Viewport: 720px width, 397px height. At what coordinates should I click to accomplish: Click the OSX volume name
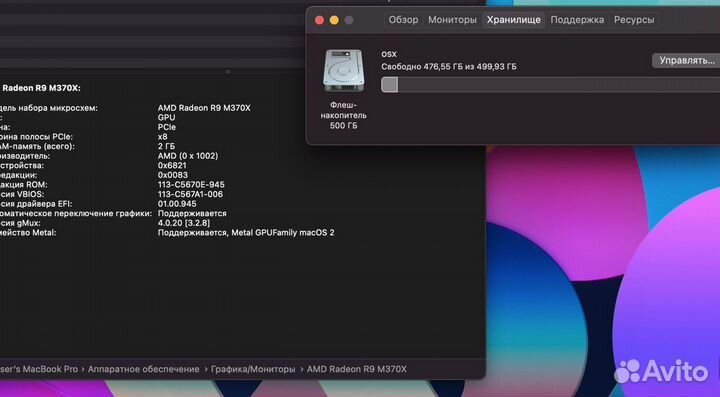coord(389,54)
